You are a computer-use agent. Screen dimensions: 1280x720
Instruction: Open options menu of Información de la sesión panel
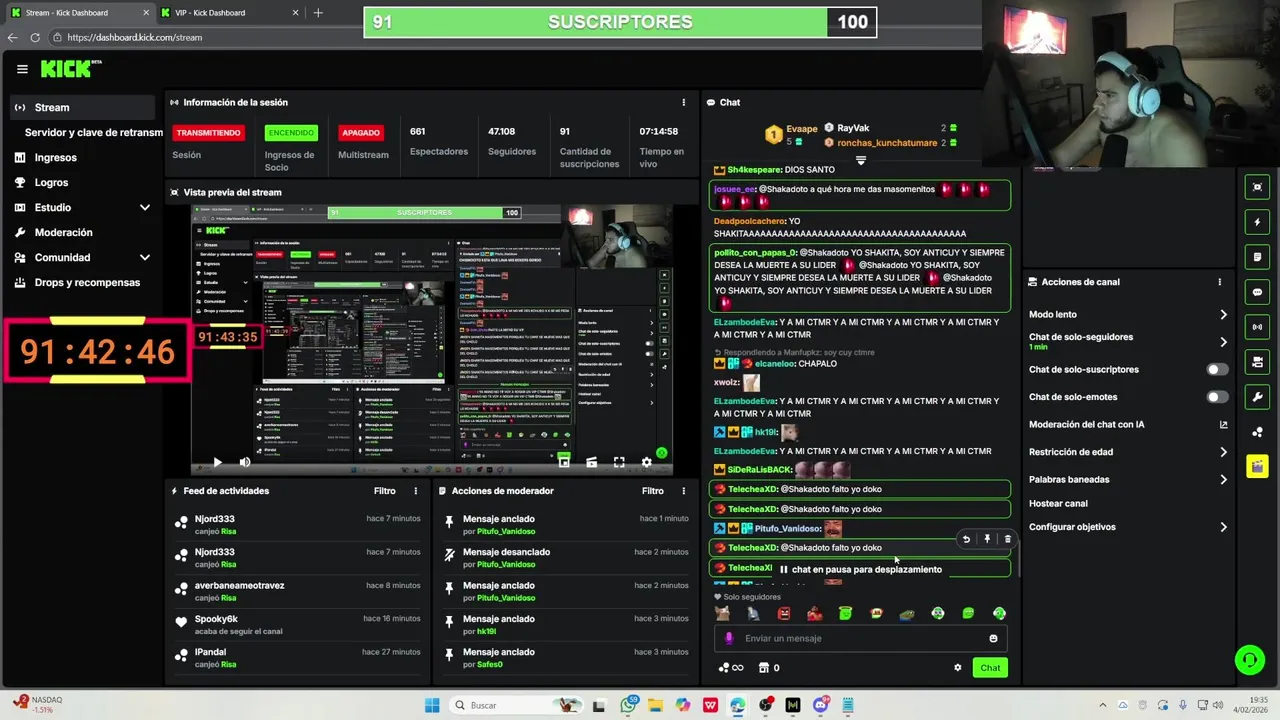(x=684, y=102)
